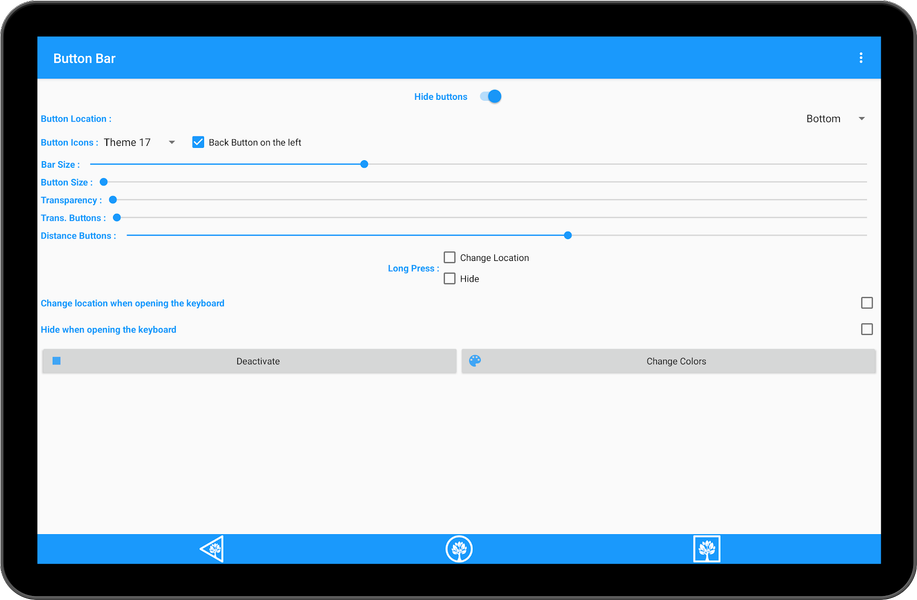Click 'Hide when opening the keyboard' text
The image size is (917, 600).
click(x=108, y=330)
